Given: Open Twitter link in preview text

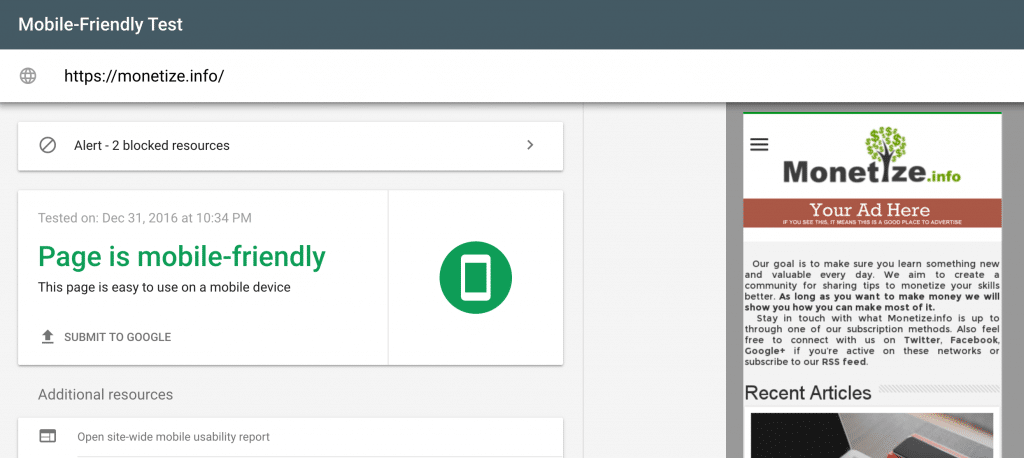Looking at the screenshot, I should point(922,340).
